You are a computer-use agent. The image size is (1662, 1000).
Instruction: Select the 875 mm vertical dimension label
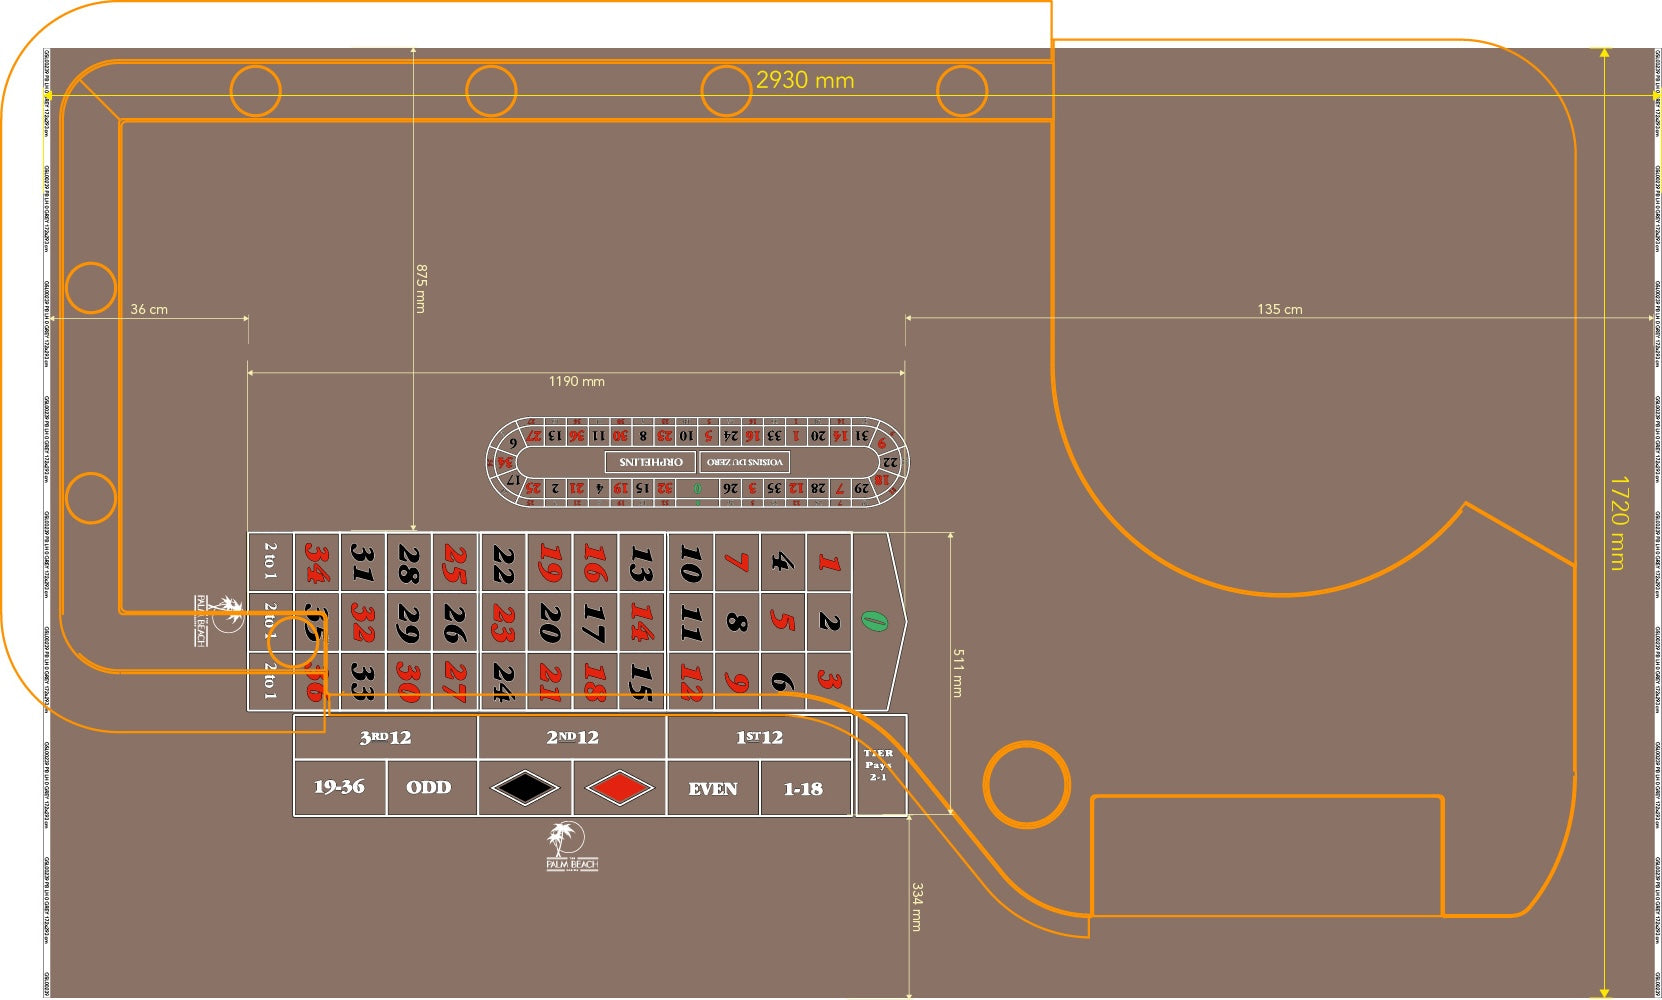421,288
